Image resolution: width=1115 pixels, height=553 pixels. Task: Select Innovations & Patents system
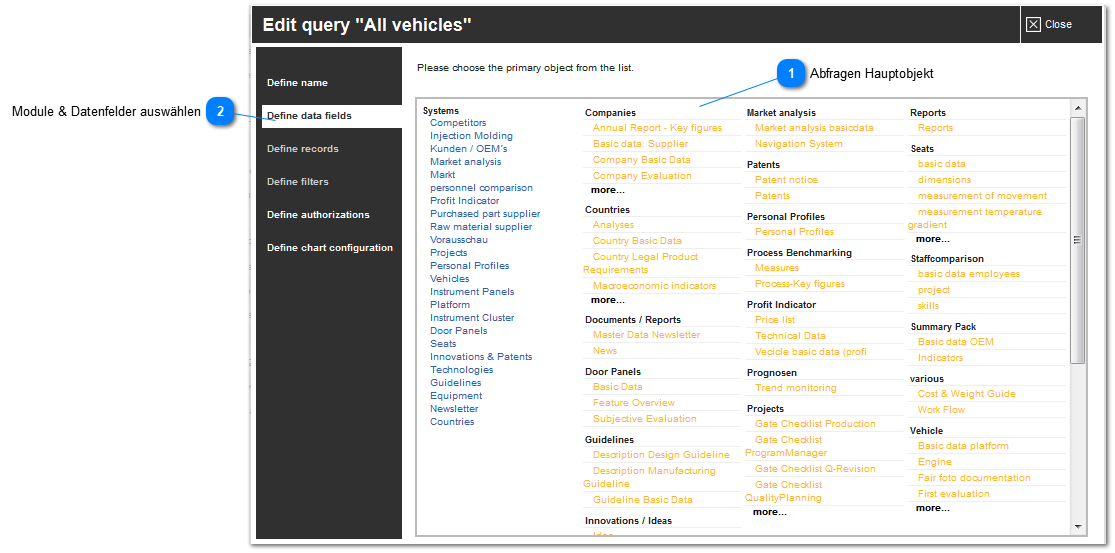coord(481,357)
